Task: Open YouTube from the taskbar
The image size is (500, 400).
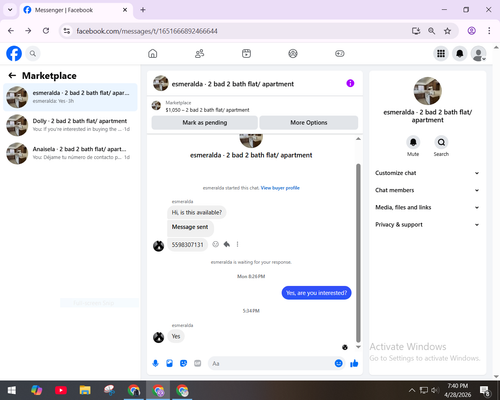Action: (61, 390)
